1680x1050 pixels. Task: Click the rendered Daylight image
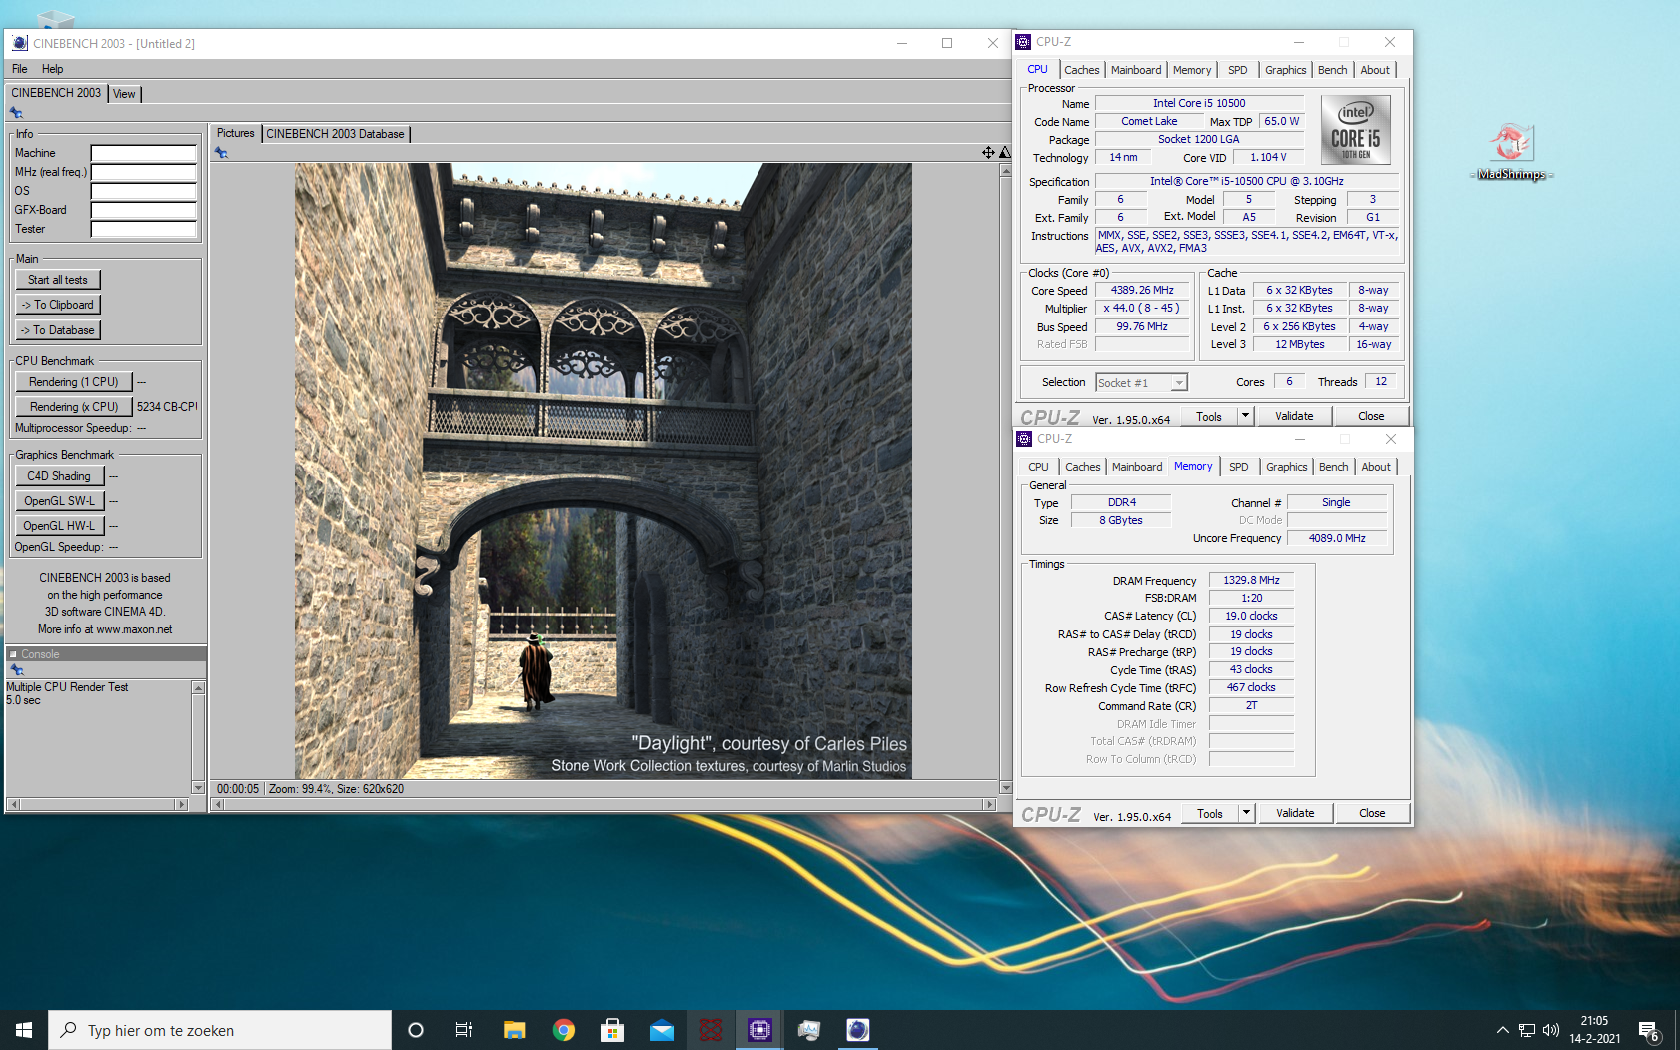point(603,471)
